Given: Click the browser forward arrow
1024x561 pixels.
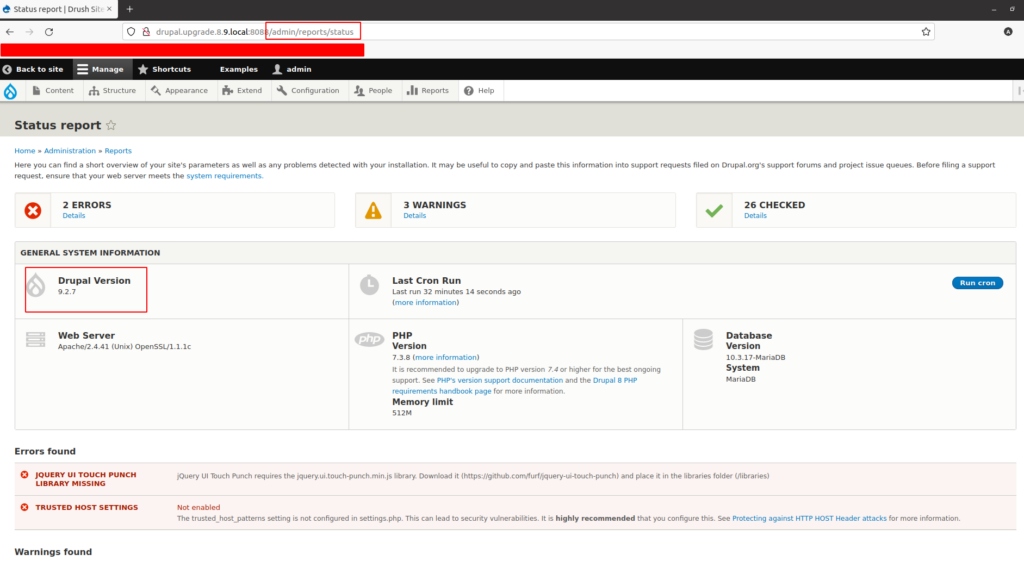Looking at the screenshot, I should 29,31.
